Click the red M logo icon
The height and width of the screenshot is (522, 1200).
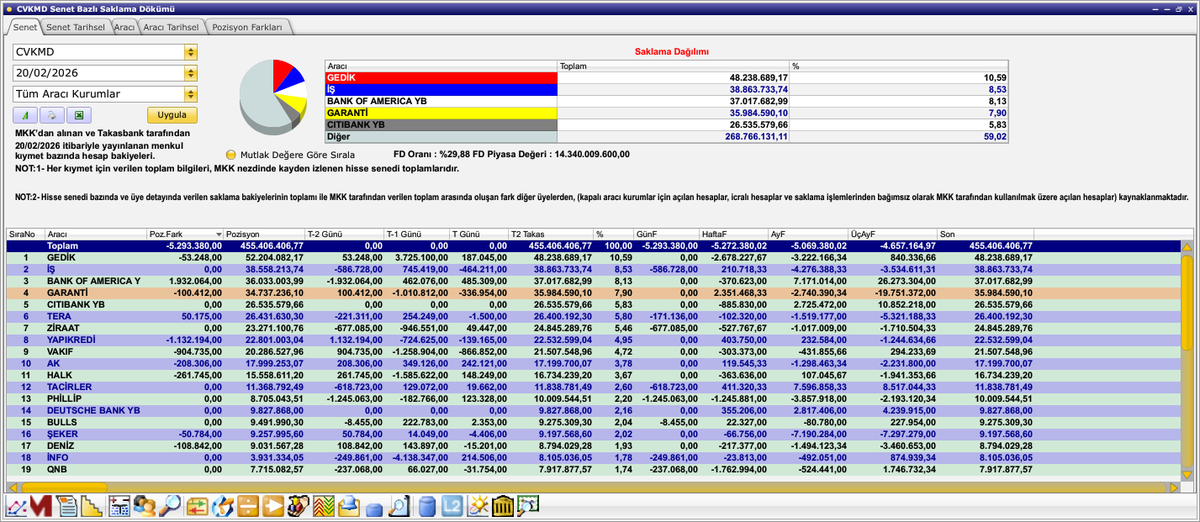[x=41, y=507]
